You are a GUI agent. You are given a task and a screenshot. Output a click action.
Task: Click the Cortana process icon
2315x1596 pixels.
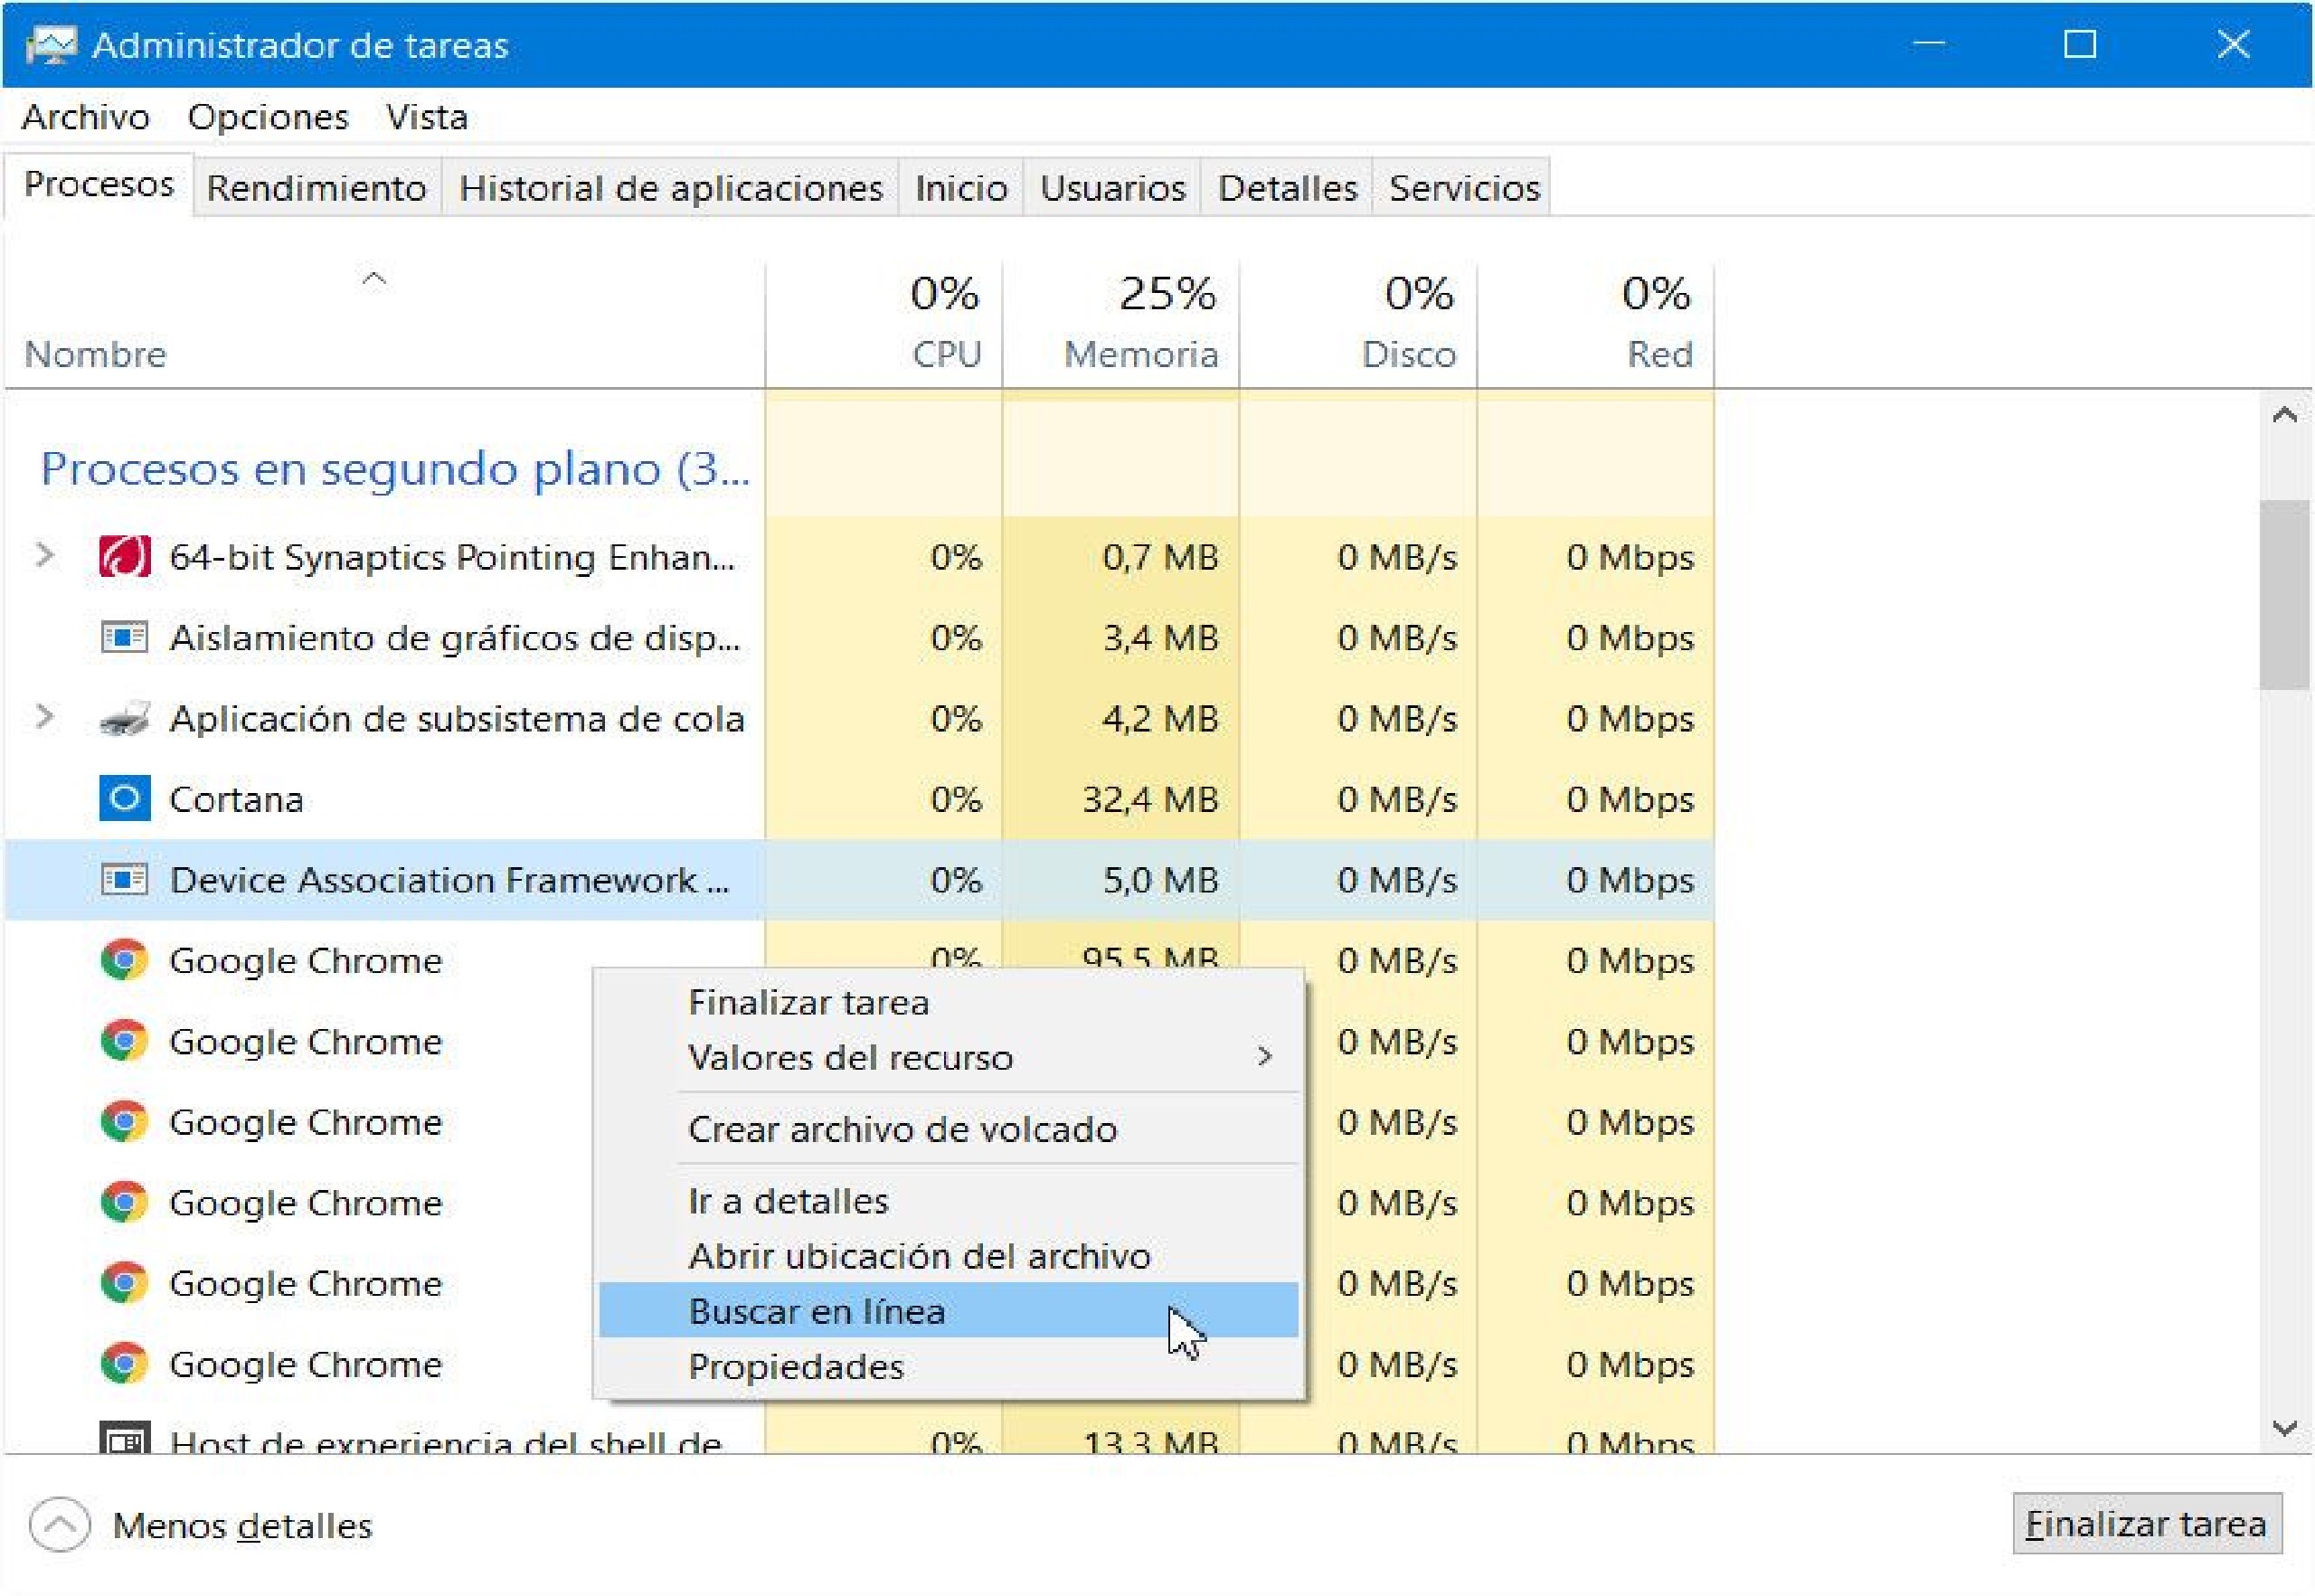(124, 799)
